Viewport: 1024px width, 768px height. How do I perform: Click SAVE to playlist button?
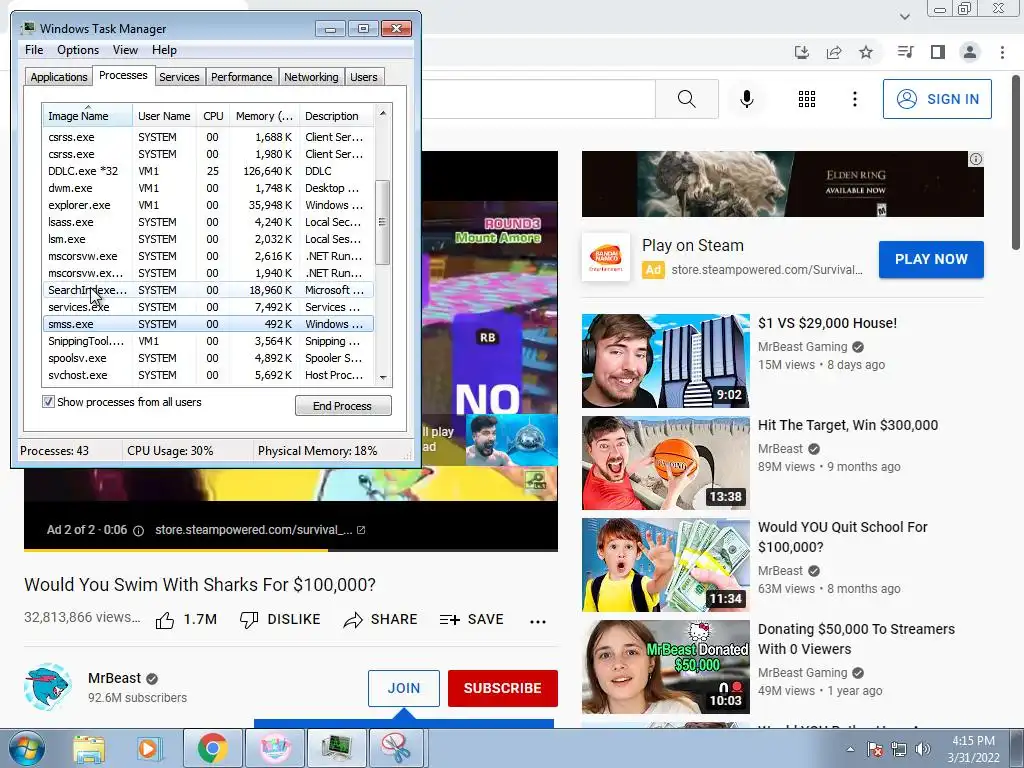[472, 620]
